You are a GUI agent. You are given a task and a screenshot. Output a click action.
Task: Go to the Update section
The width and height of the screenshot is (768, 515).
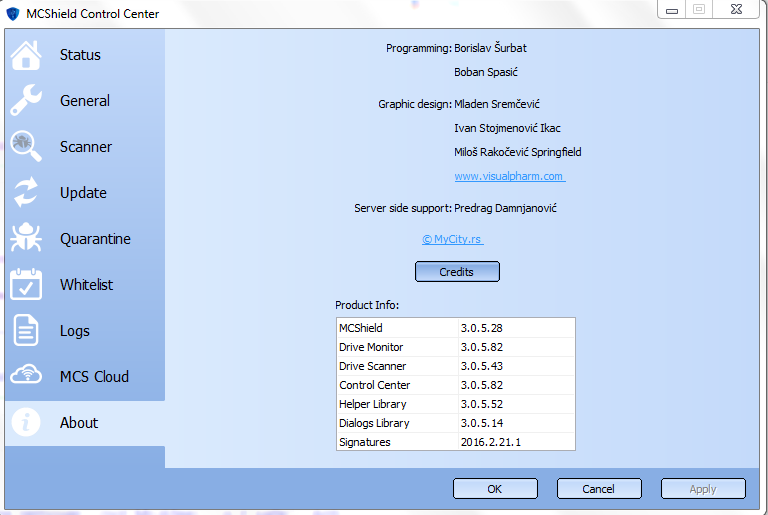pyautogui.click(x=83, y=193)
